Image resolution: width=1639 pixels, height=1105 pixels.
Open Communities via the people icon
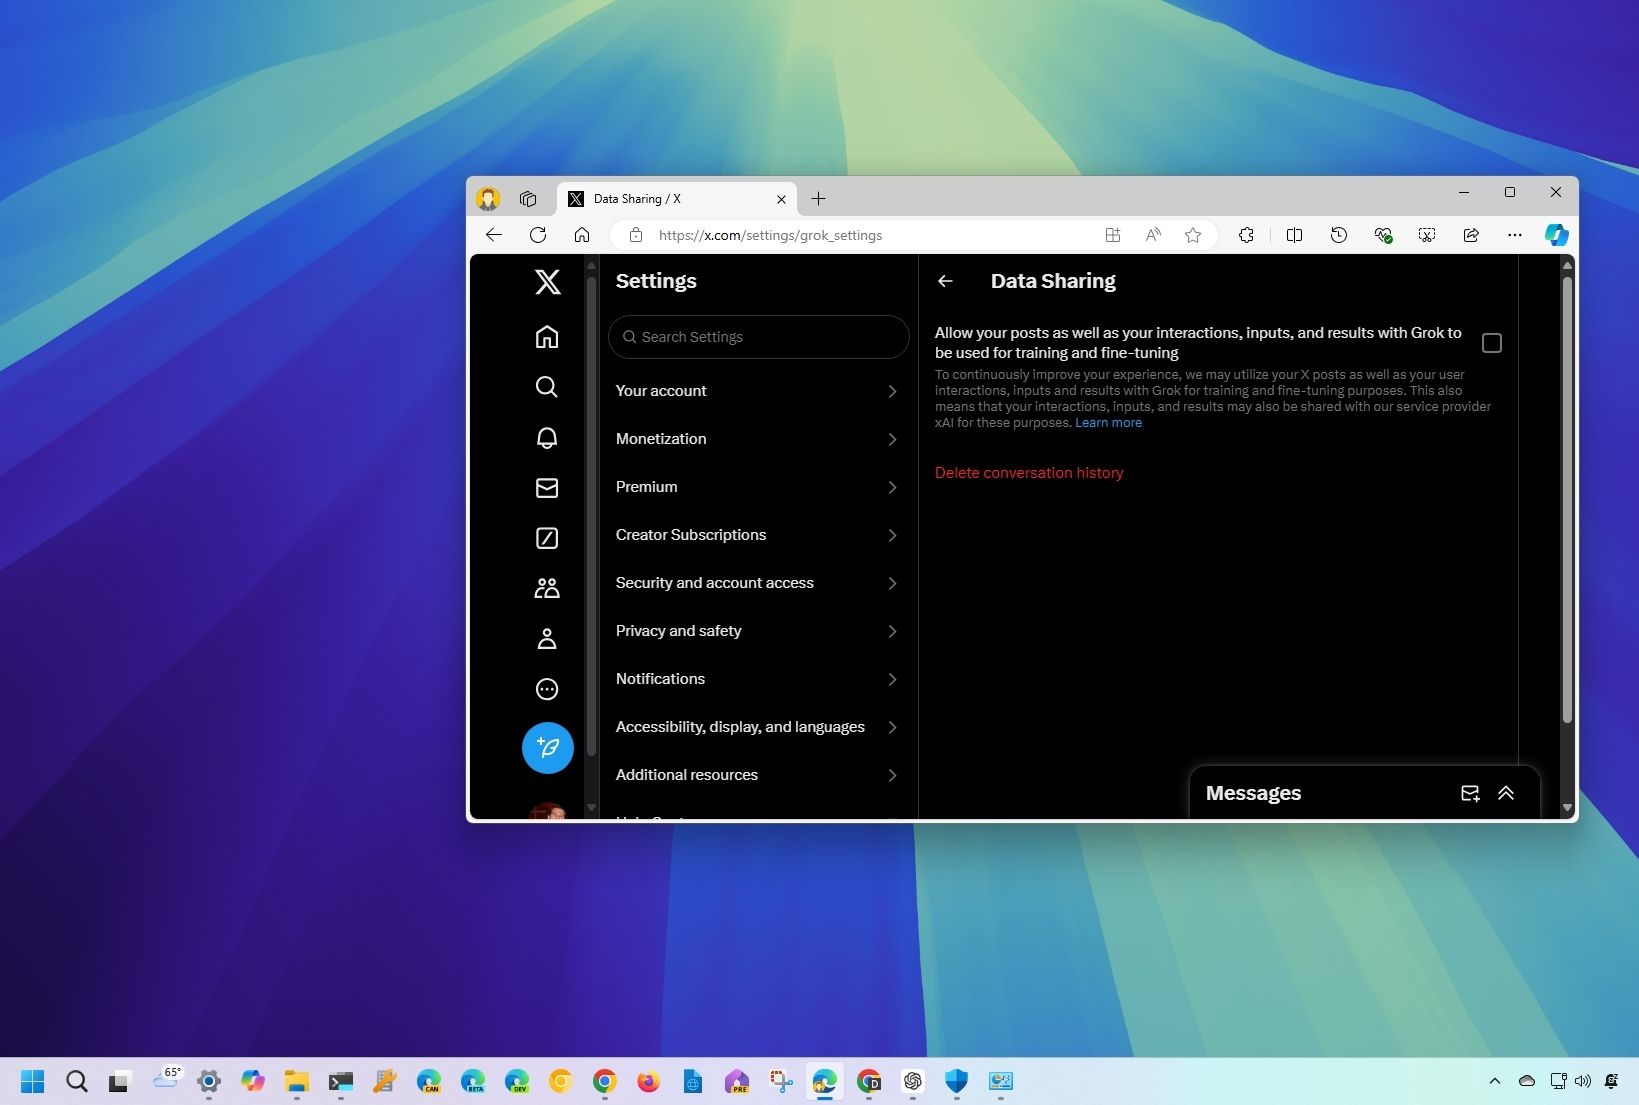tap(547, 588)
